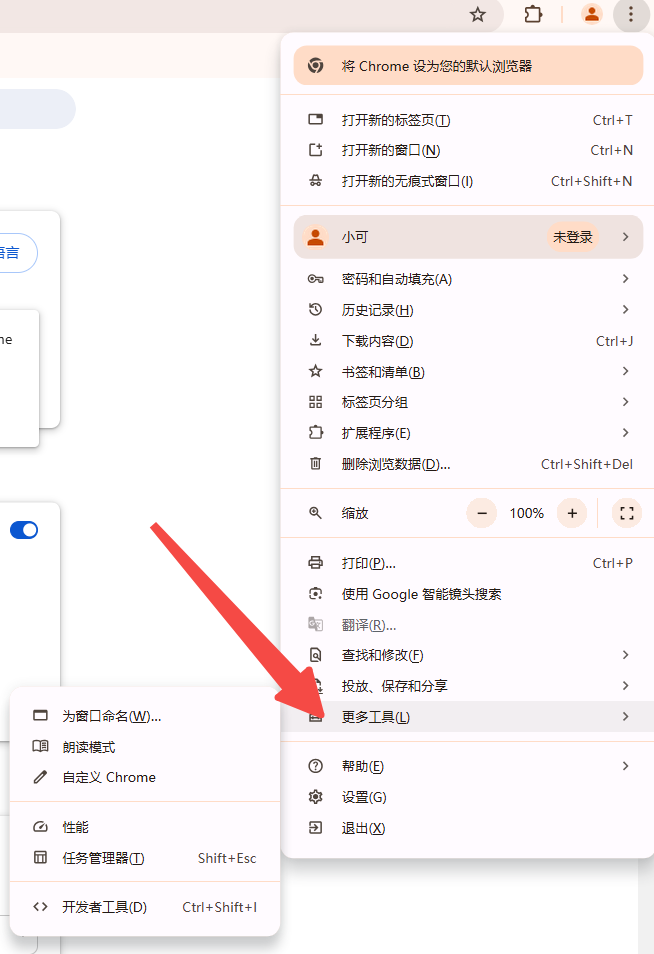Screen dimensions: 654x954
Task: Click the history clock icon beside 历史记录
Action: [x=315, y=310]
